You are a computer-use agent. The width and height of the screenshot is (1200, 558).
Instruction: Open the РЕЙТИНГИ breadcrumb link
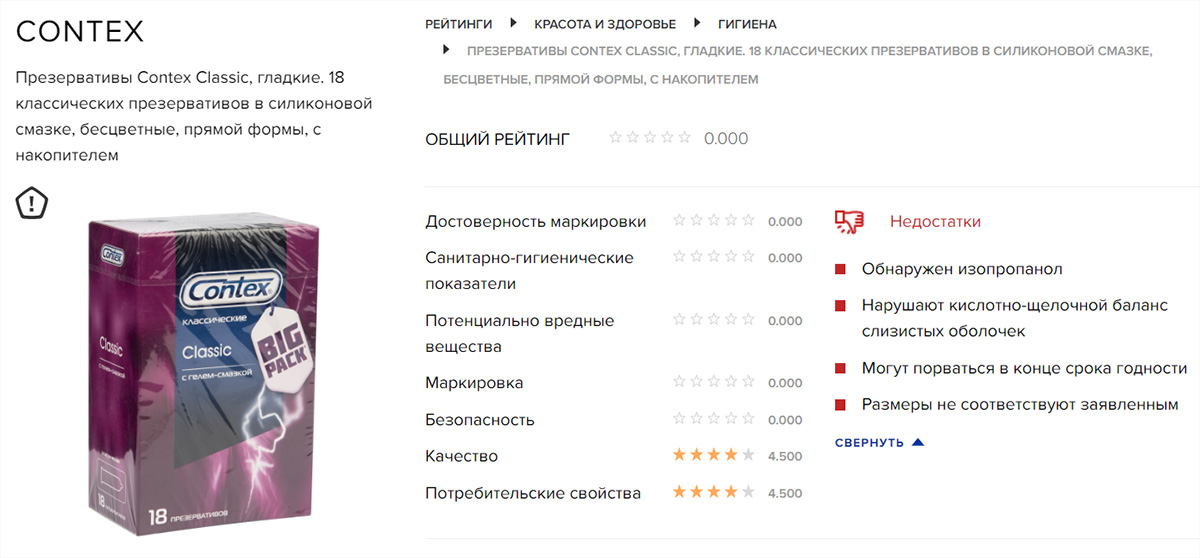pyautogui.click(x=458, y=24)
